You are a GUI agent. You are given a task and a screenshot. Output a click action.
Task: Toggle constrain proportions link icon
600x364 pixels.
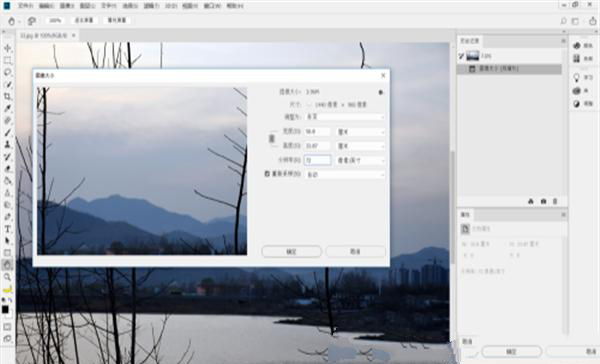pos(272,138)
